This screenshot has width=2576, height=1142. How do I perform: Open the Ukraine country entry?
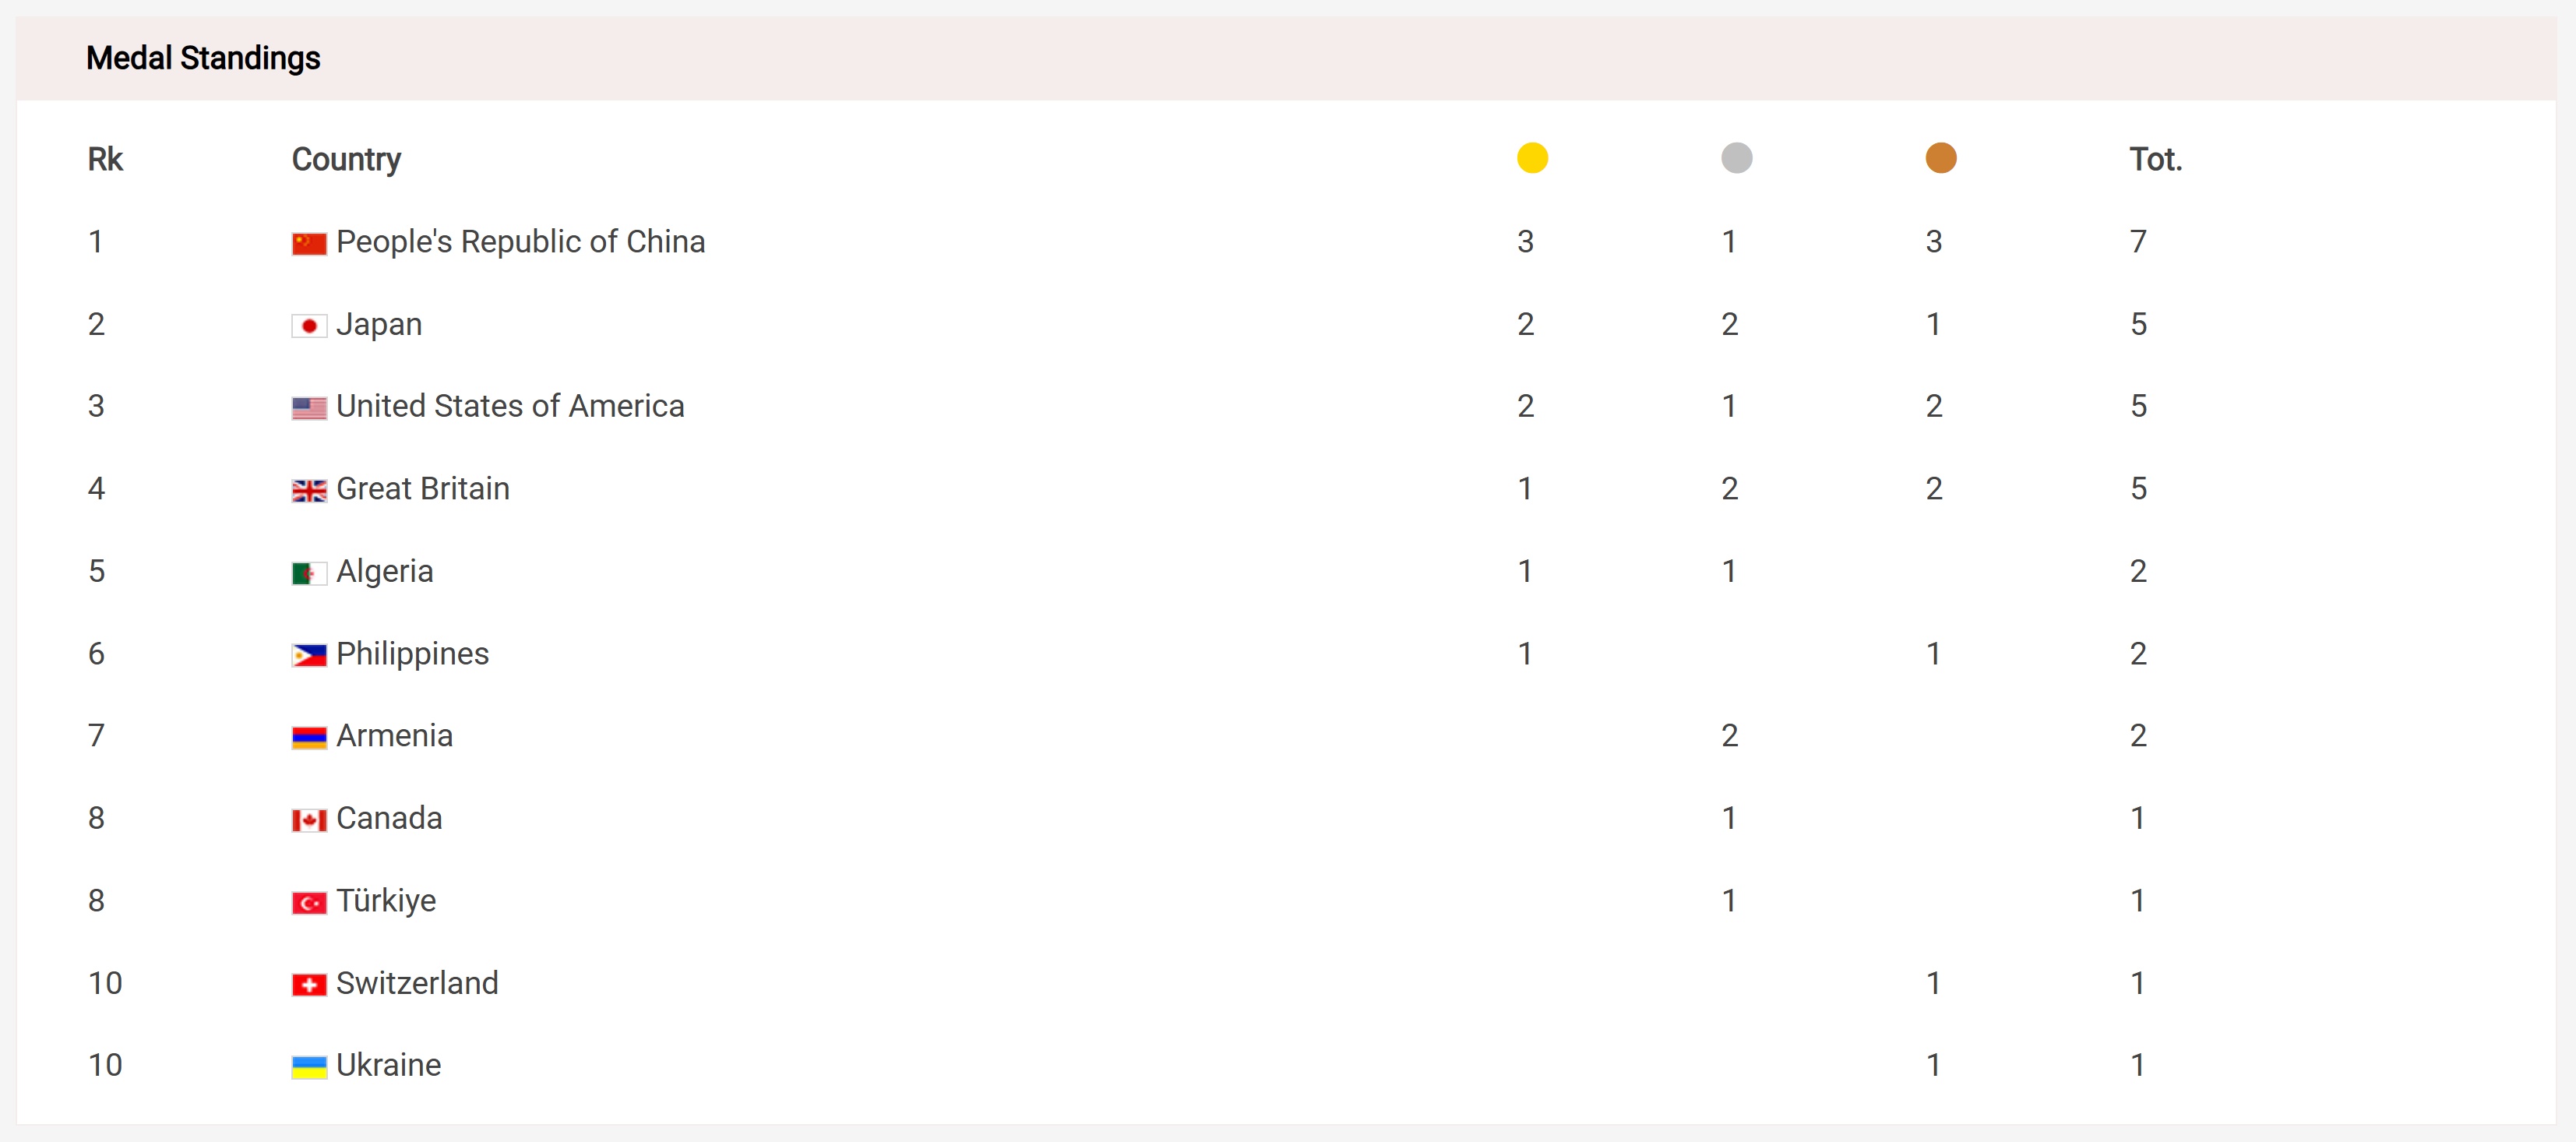(388, 1065)
